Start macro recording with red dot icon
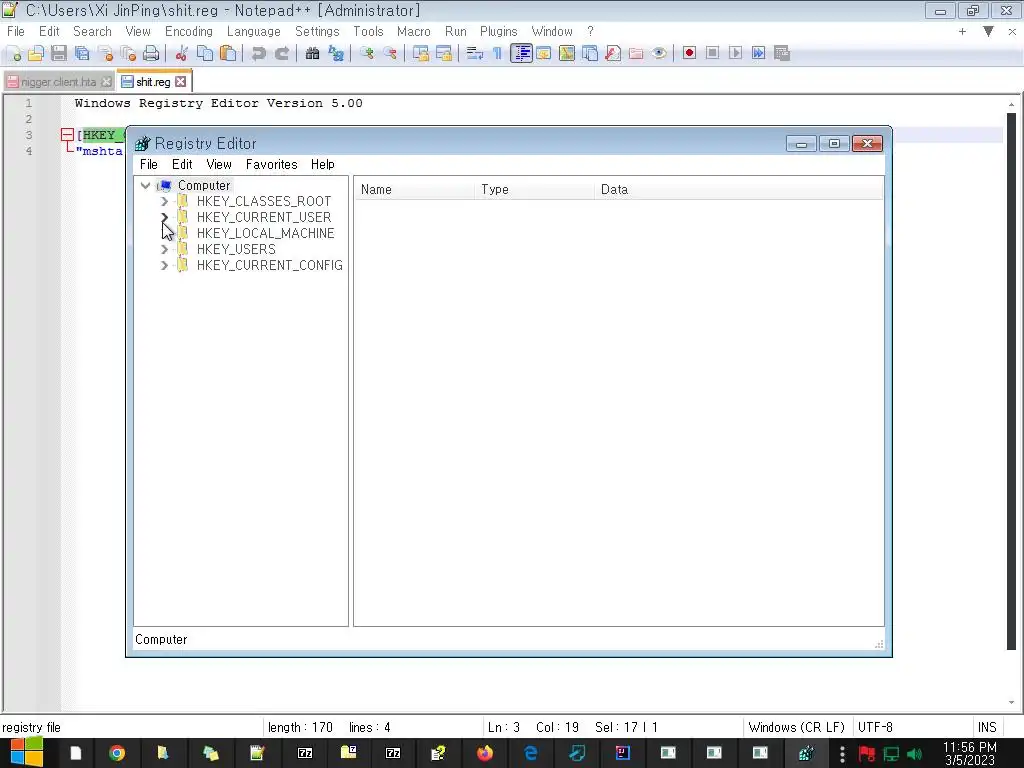 [689, 54]
